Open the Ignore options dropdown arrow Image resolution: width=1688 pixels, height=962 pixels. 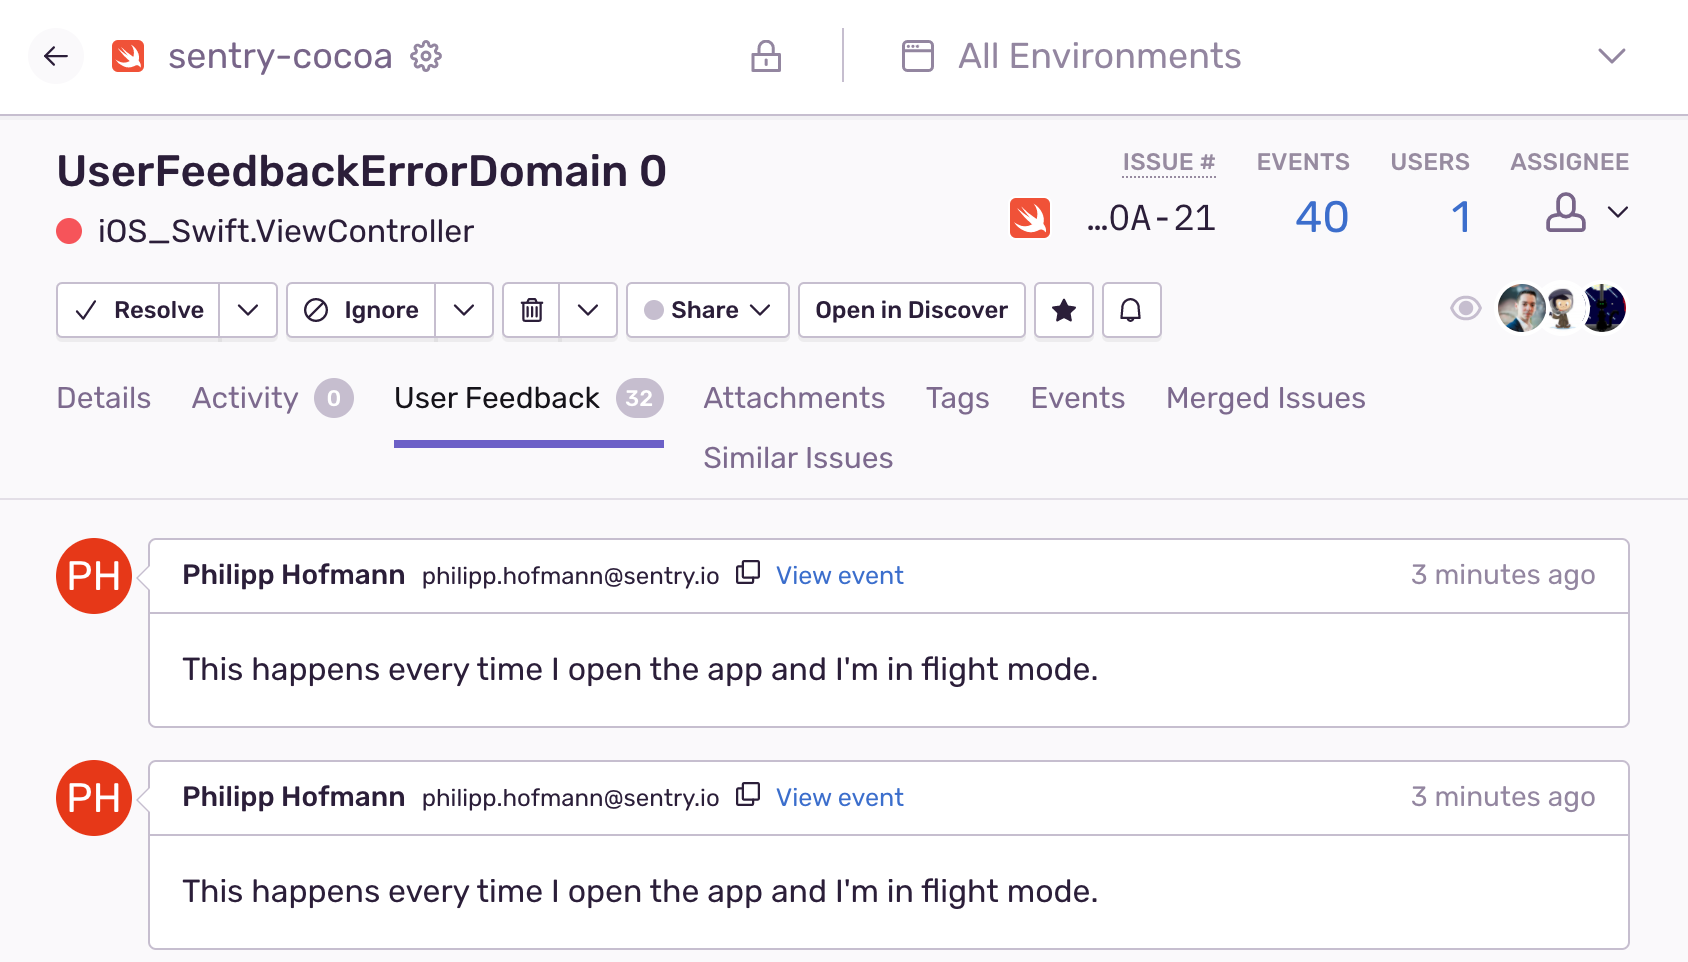coord(464,310)
